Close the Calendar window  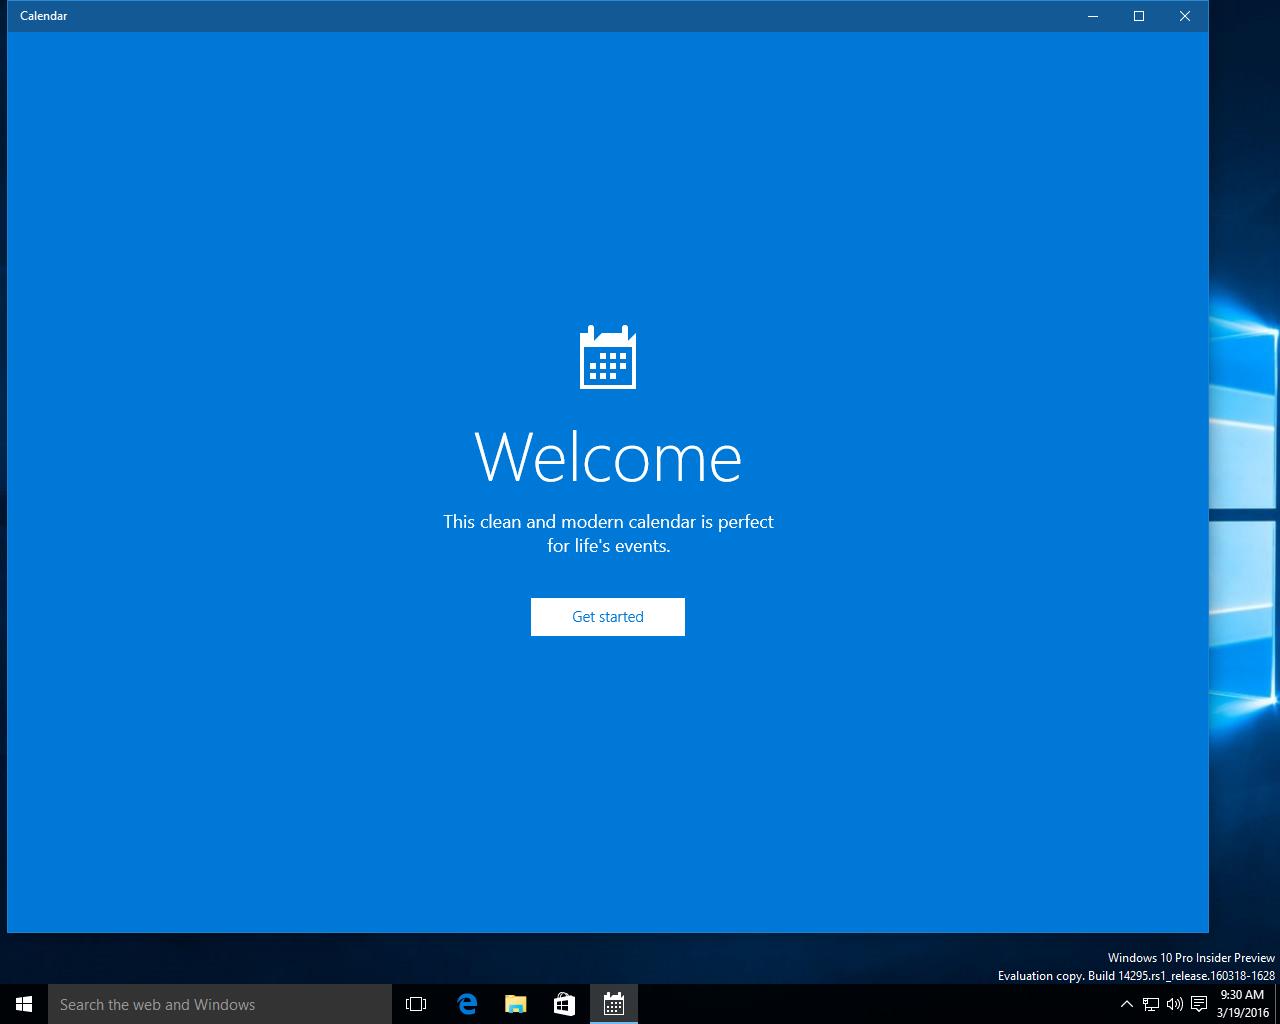pos(1185,16)
